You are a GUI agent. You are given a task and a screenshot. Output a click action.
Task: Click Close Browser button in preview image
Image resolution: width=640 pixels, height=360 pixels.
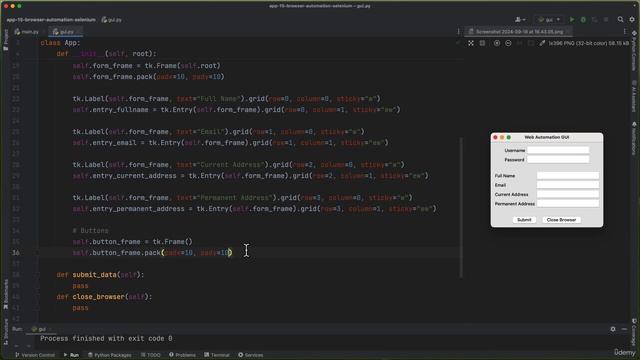point(561,220)
